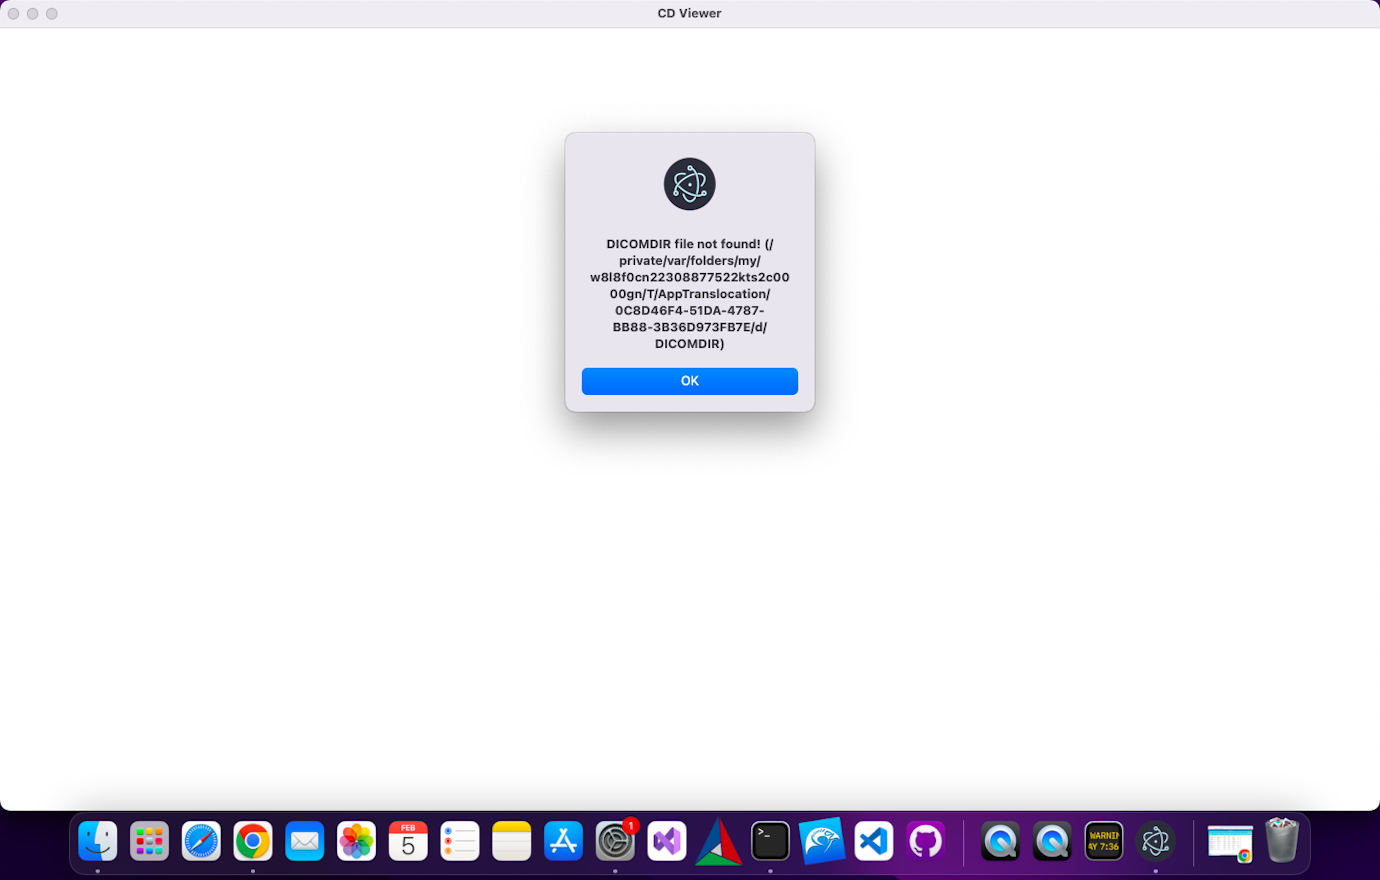Open Terminal from the Dock
The height and width of the screenshot is (880, 1380).
(770, 841)
